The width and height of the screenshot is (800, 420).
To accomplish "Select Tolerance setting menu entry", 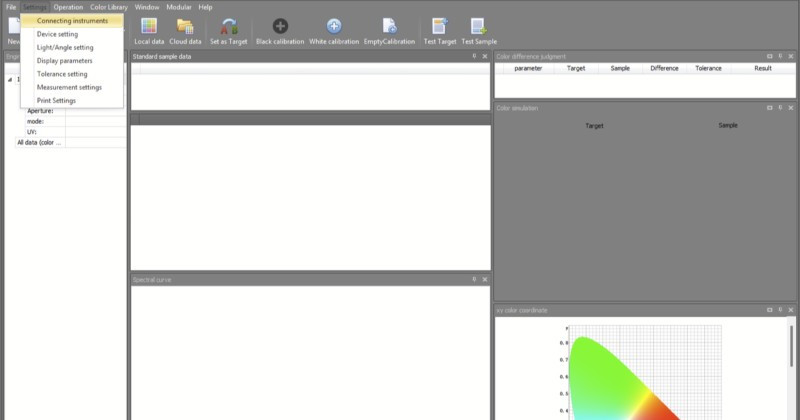I will [x=72, y=74].
